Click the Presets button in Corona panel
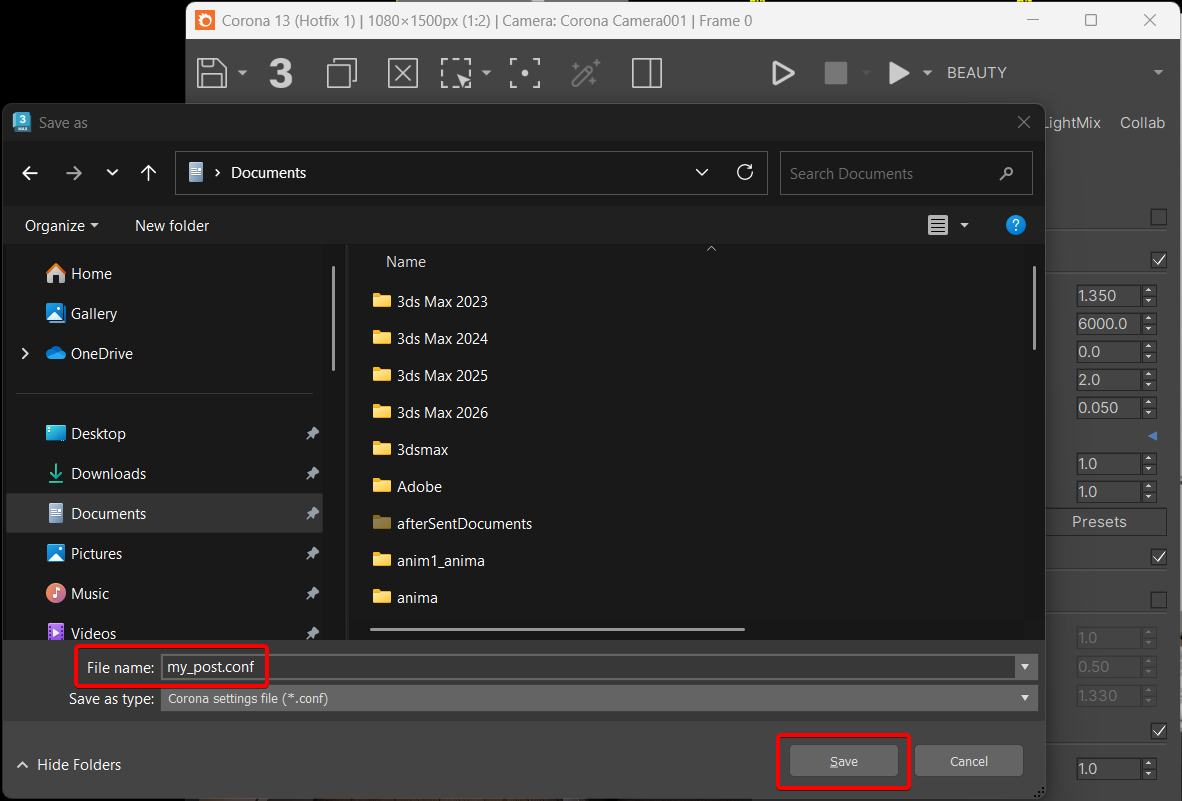 coord(1105,521)
